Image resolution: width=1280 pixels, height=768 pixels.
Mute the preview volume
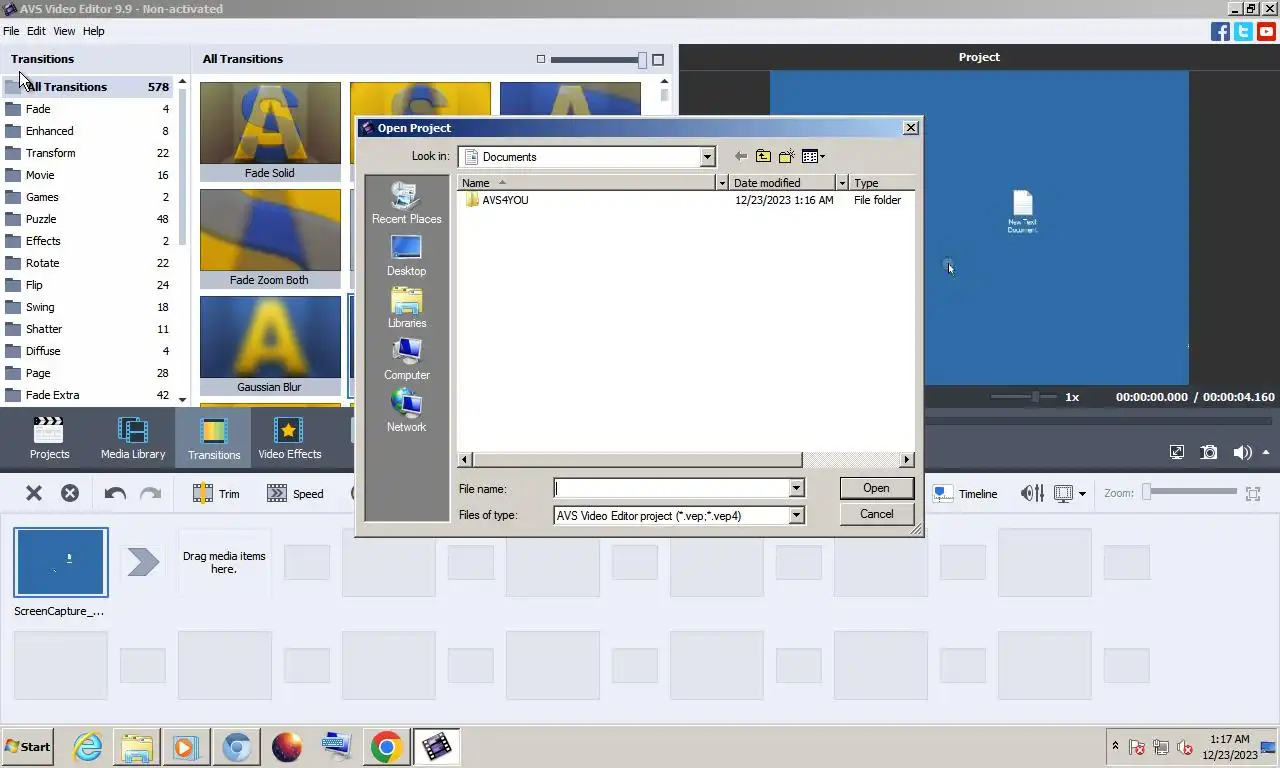1242,452
